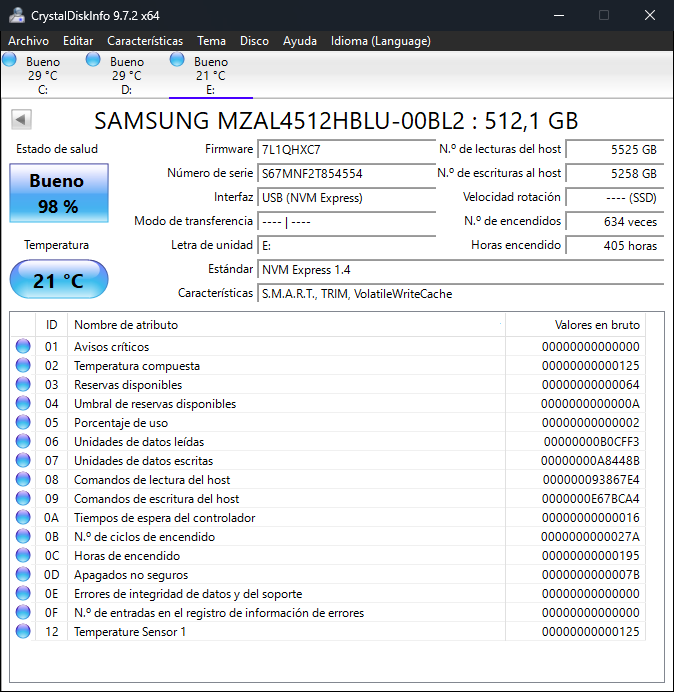Image resolution: width=674 pixels, height=692 pixels.
Task: Open the Características menu
Action: pyautogui.click(x=145, y=41)
